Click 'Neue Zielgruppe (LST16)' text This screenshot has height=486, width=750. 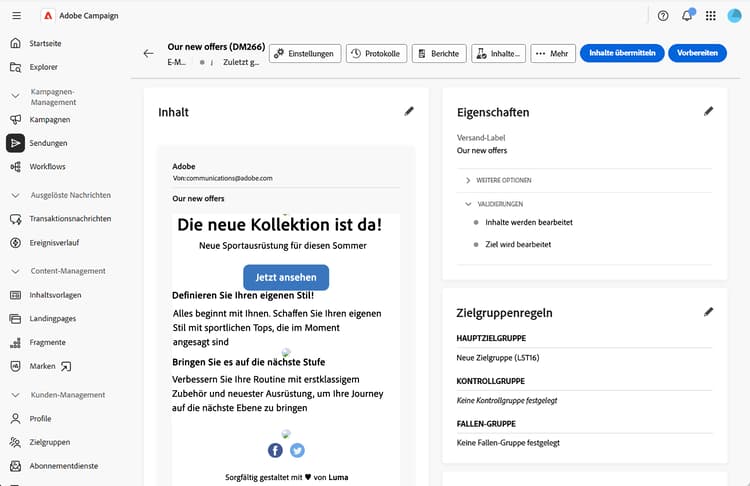point(497,358)
